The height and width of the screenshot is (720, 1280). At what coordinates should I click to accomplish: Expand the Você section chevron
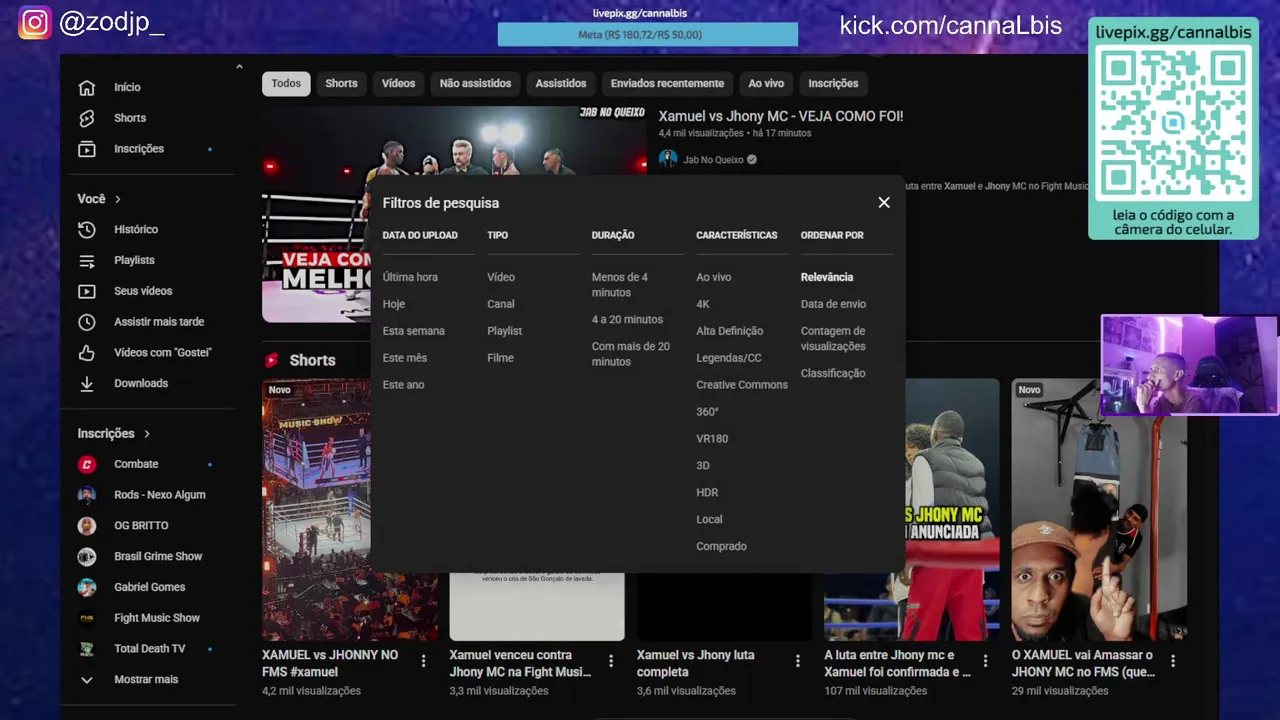117,199
